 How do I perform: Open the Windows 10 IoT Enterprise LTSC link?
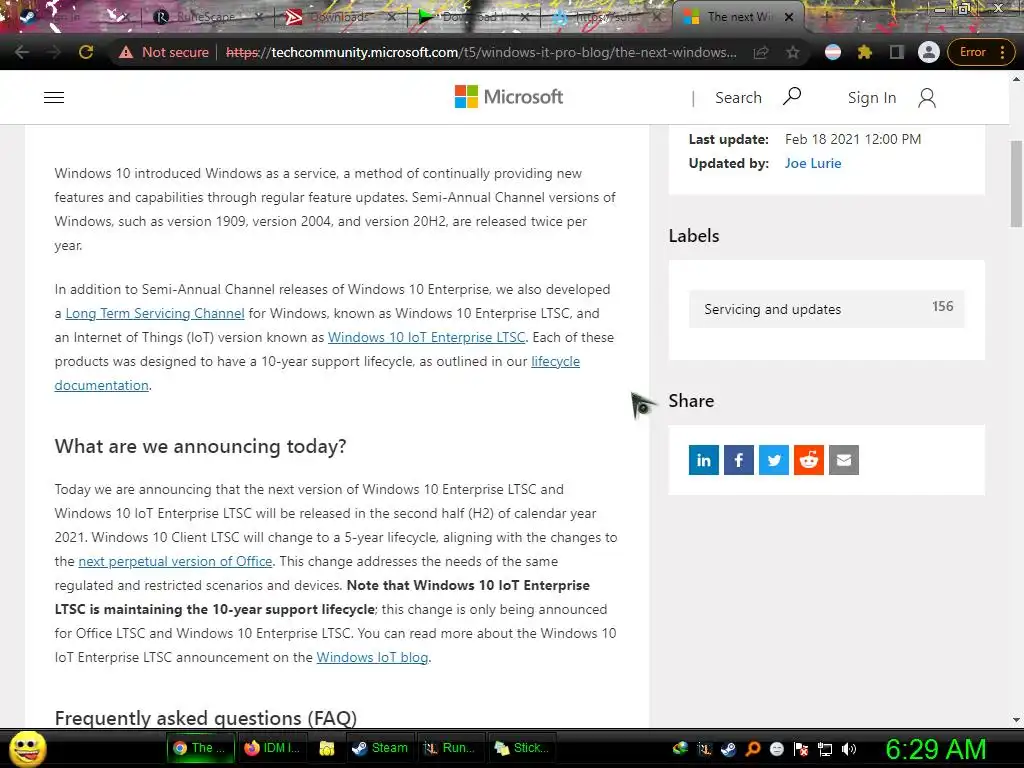426,338
